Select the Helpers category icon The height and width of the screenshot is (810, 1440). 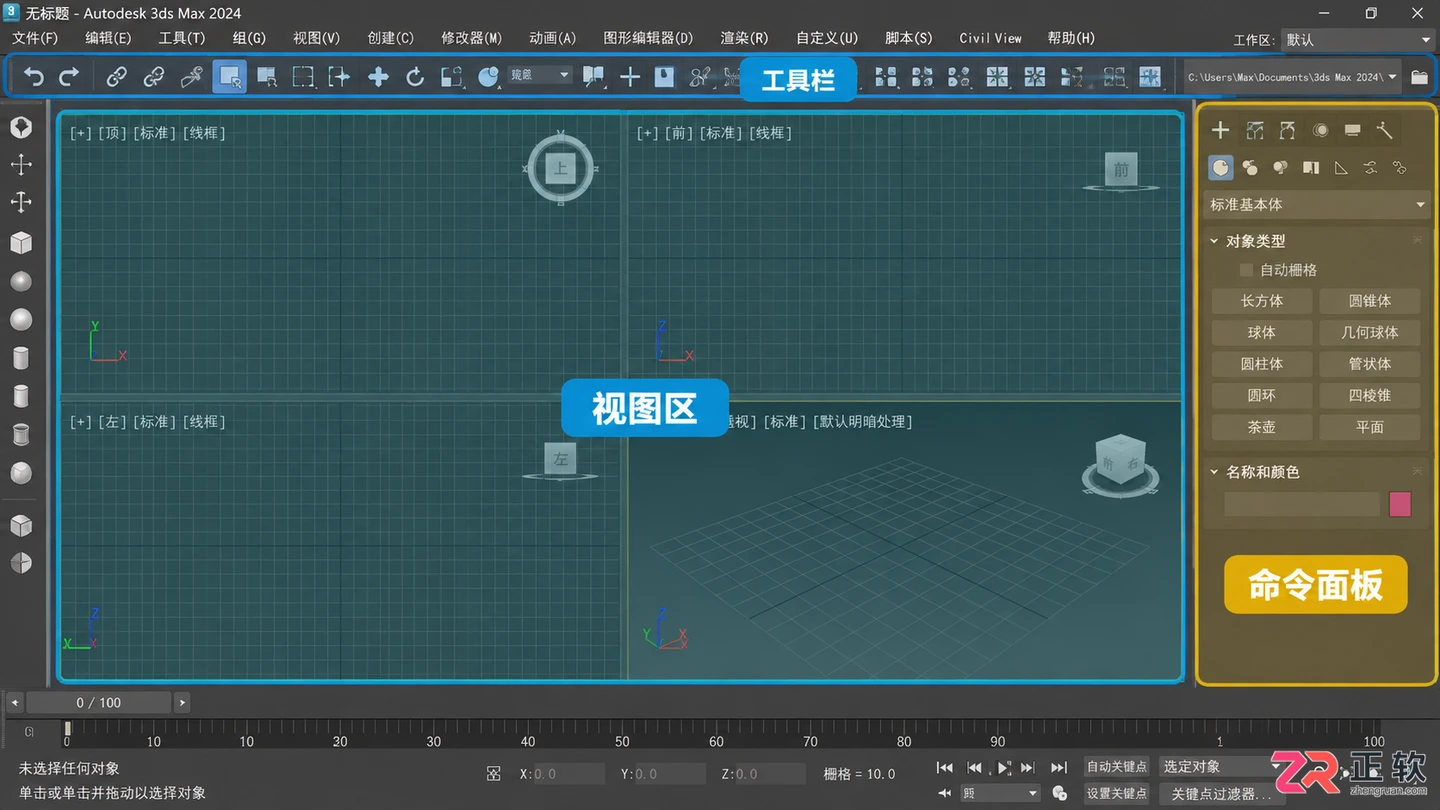(x=1341, y=167)
